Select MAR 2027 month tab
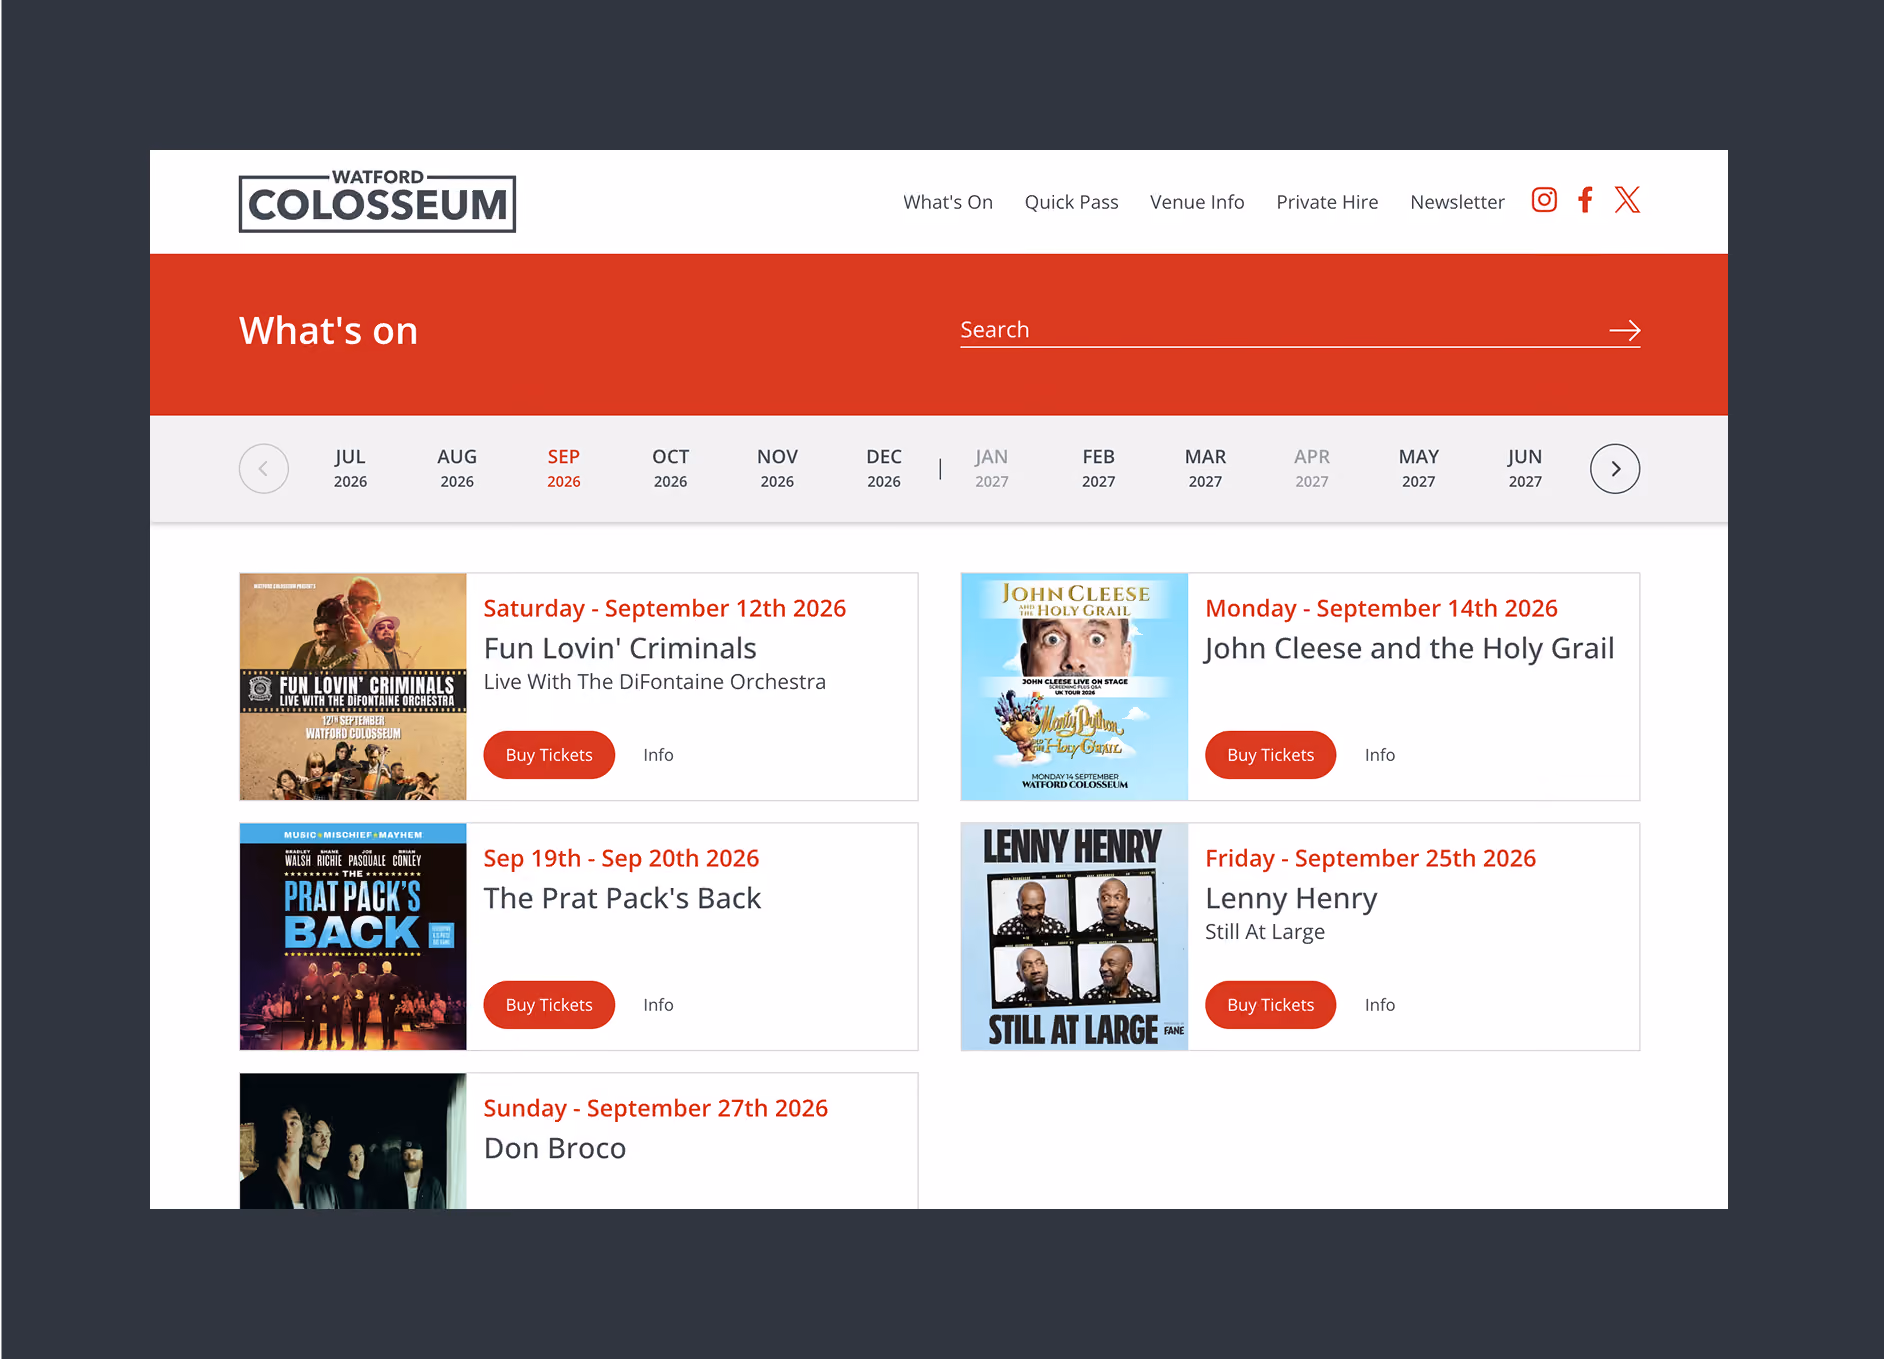The height and width of the screenshot is (1359, 1884). (x=1205, y=468)
